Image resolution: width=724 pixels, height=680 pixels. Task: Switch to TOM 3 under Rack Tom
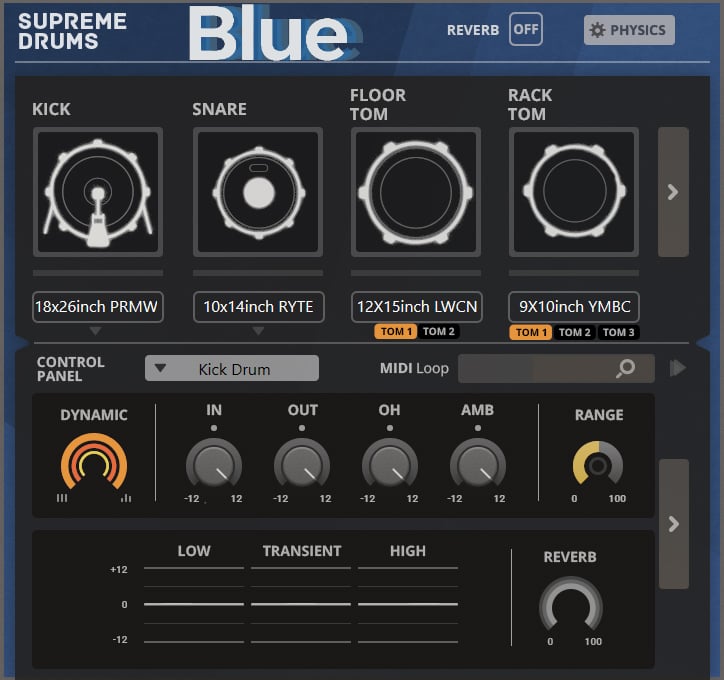(x=618, y=332)
